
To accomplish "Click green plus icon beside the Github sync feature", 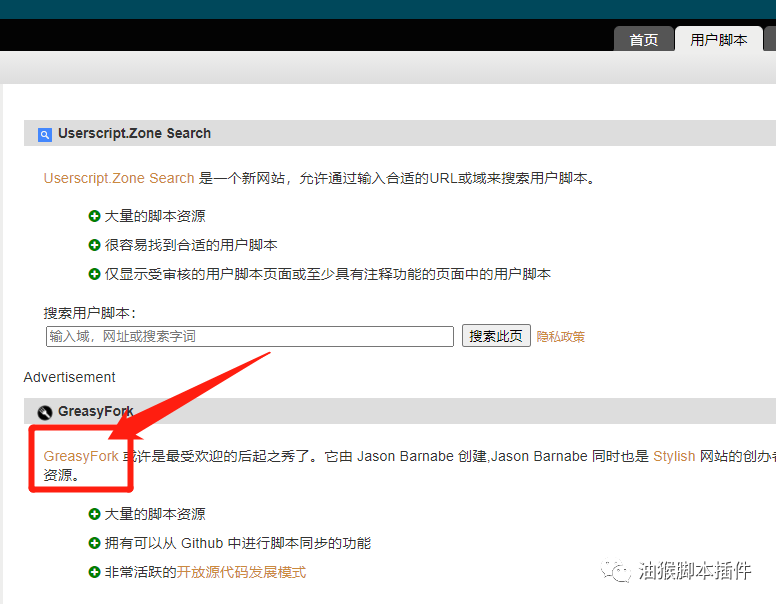I will tap(94, 543).
